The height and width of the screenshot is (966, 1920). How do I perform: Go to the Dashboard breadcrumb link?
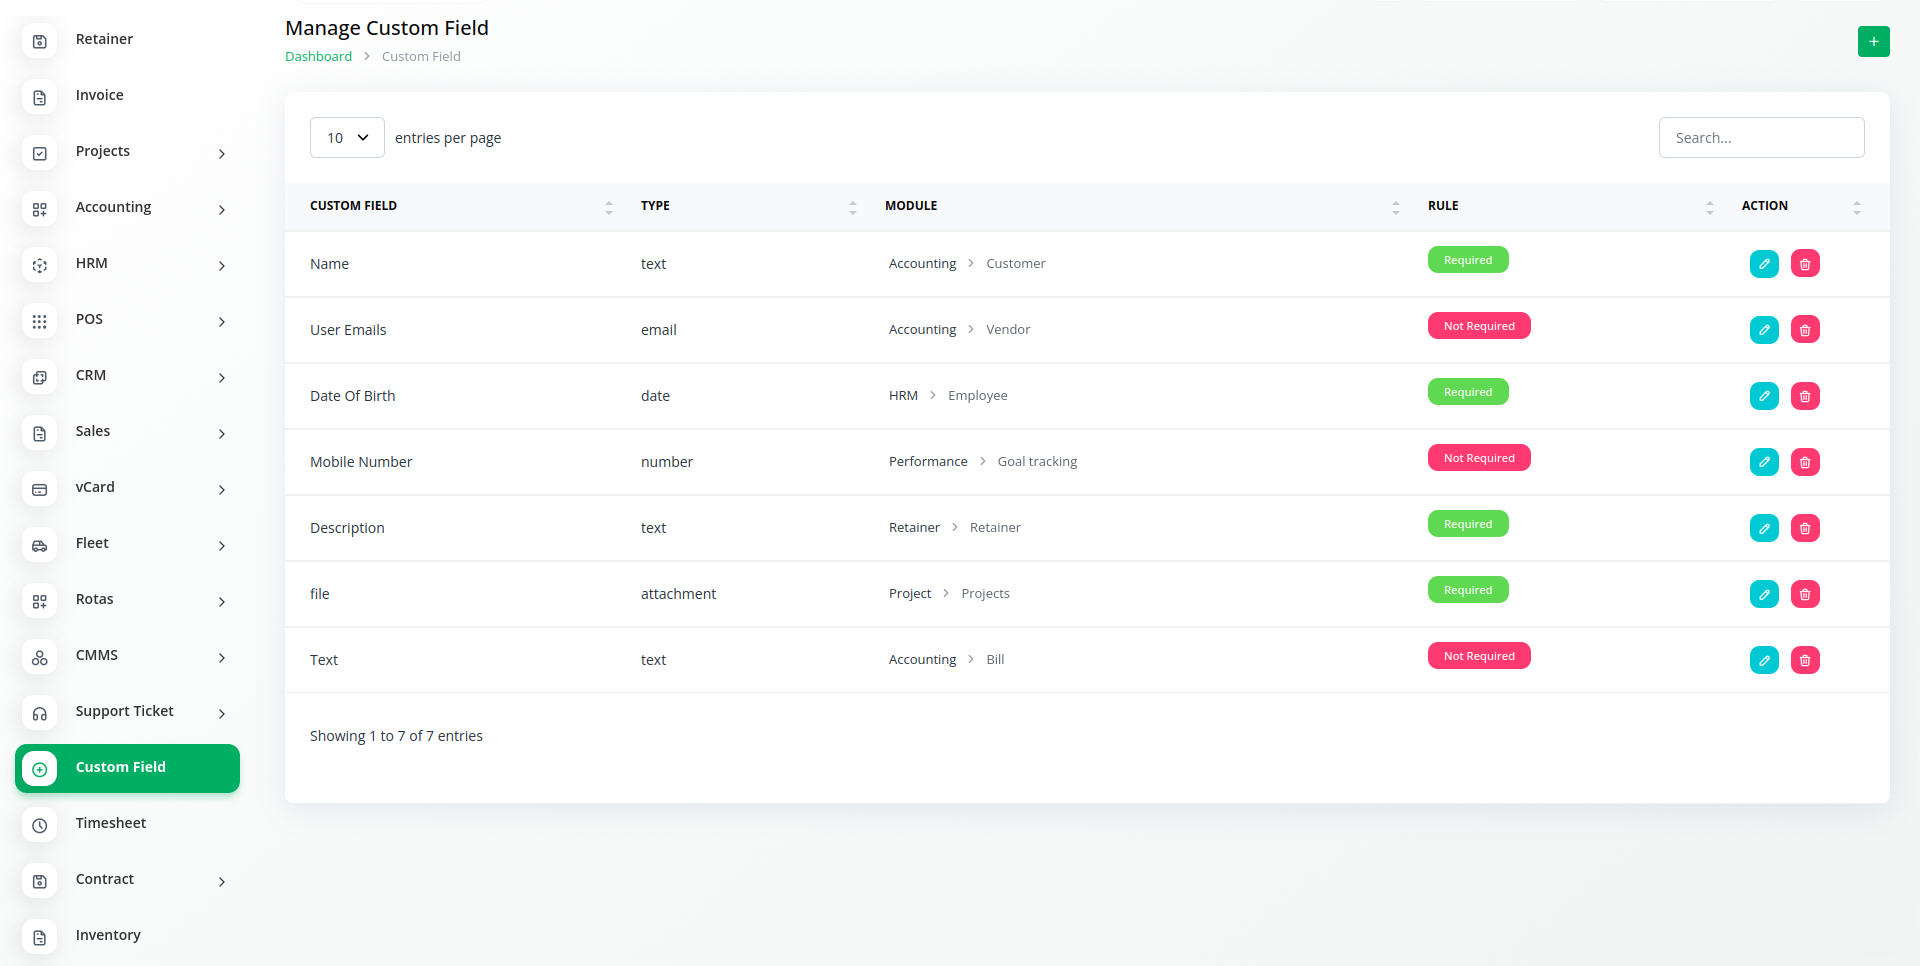pos(318,57)
